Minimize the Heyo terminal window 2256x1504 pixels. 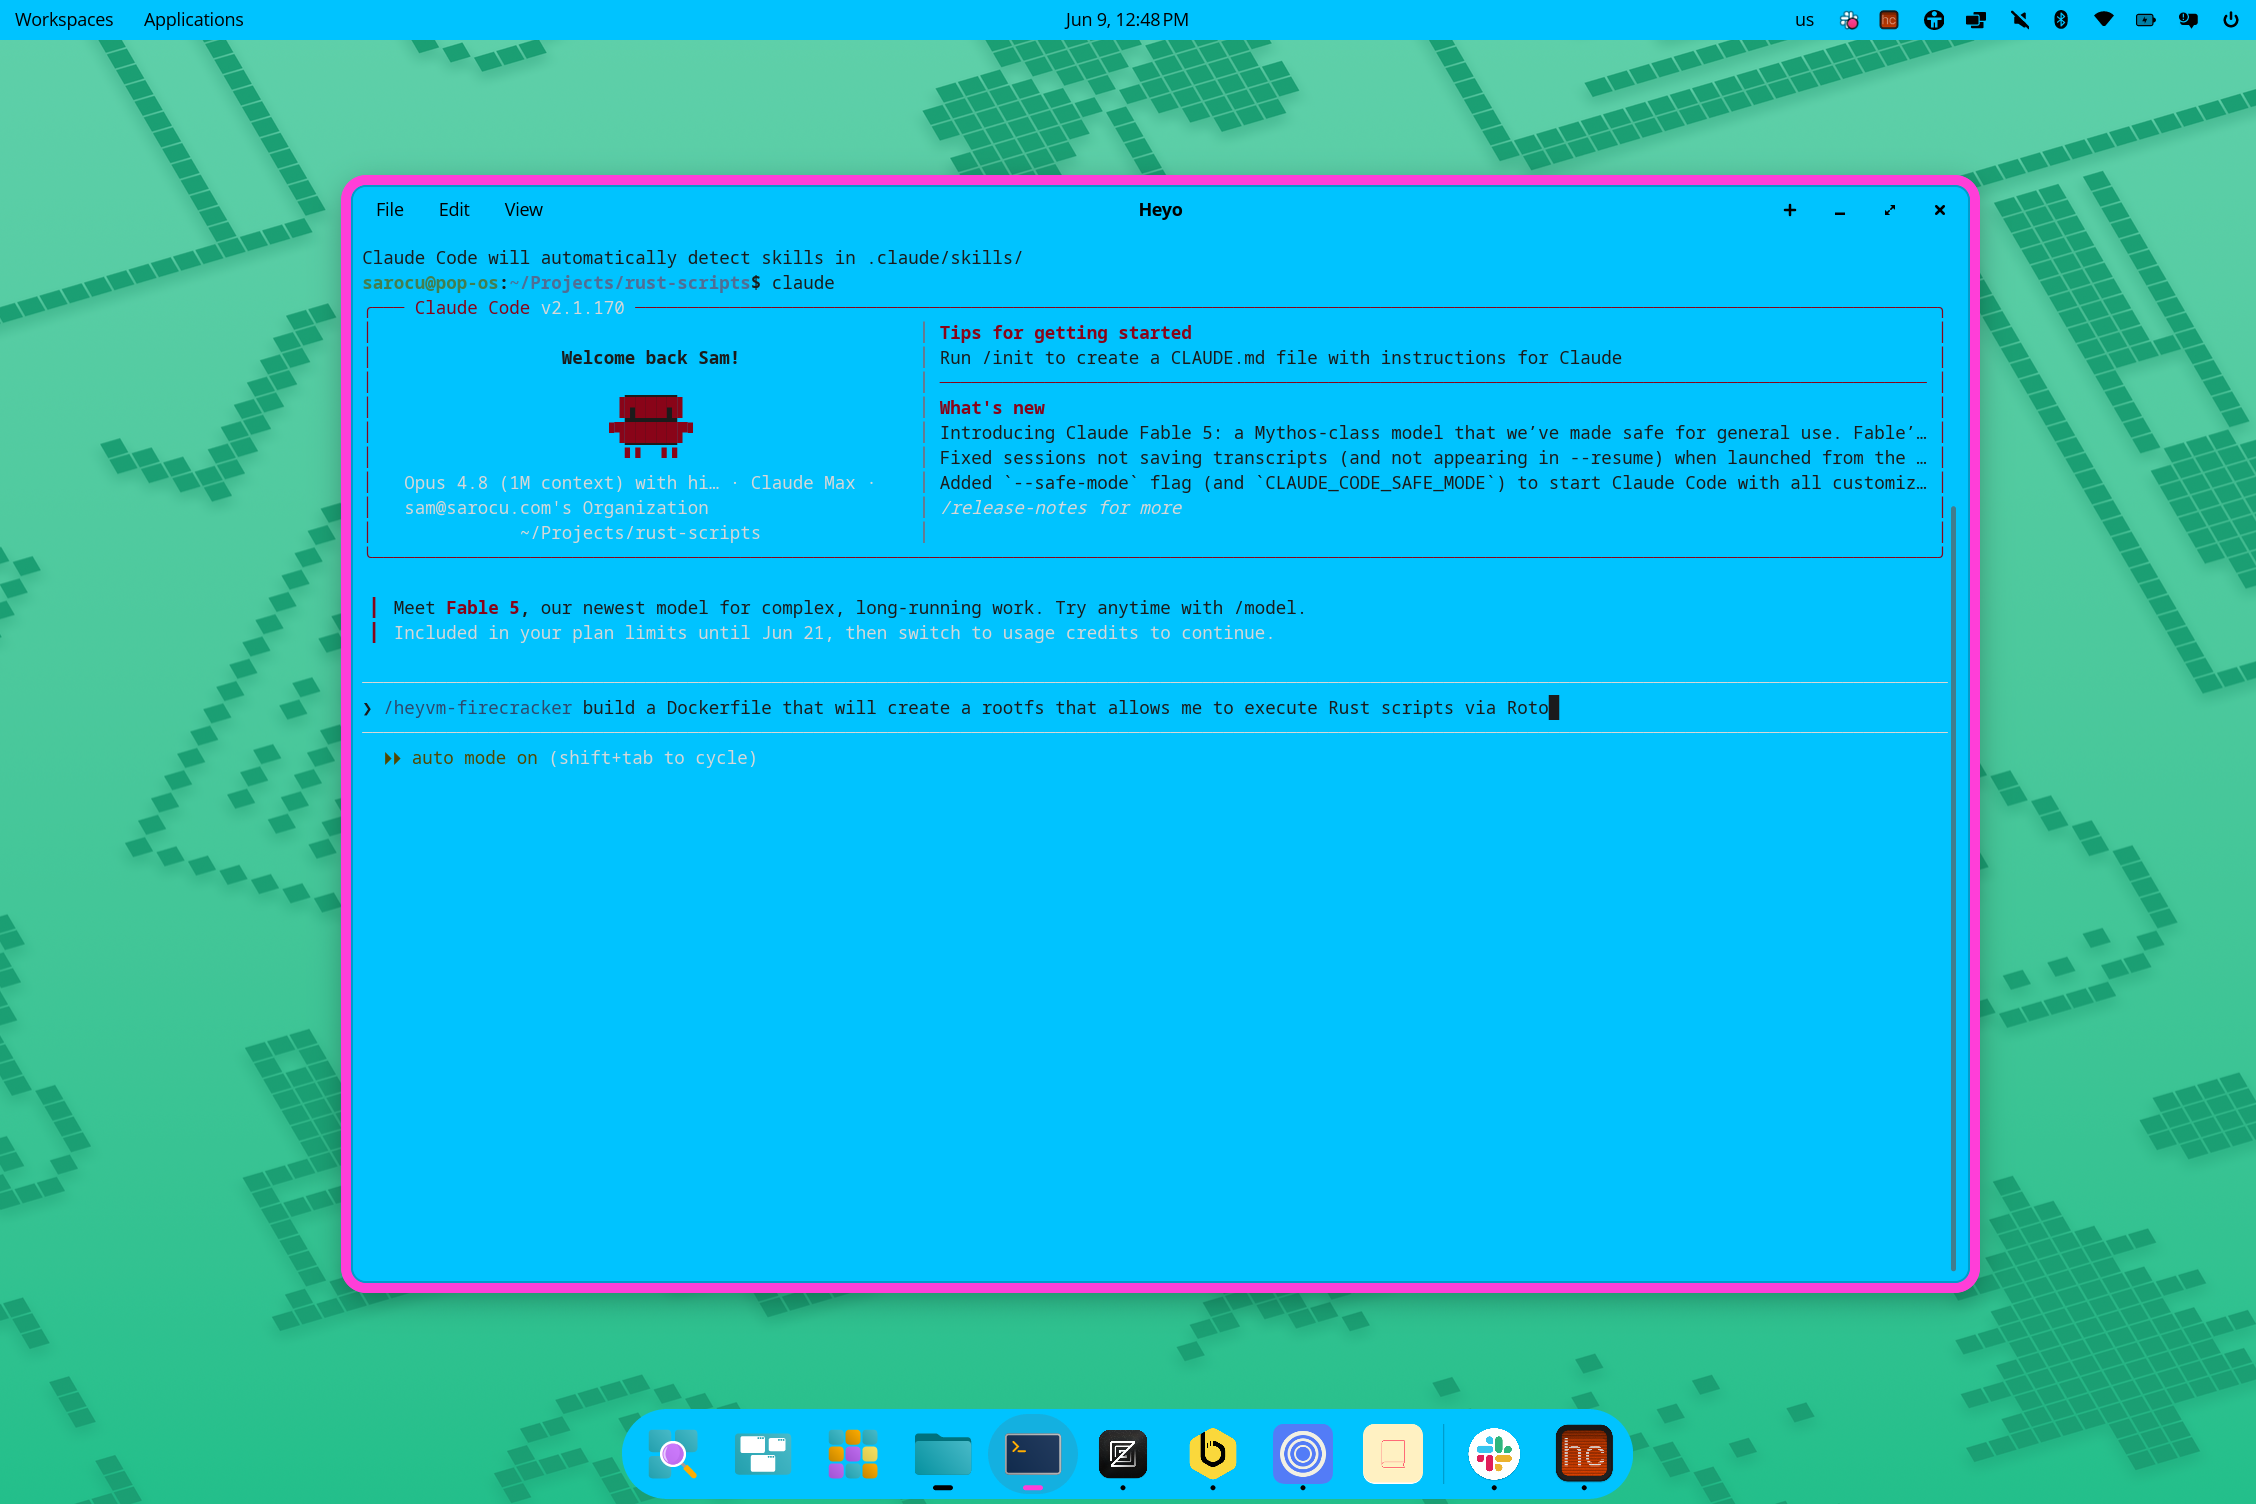1840,210
